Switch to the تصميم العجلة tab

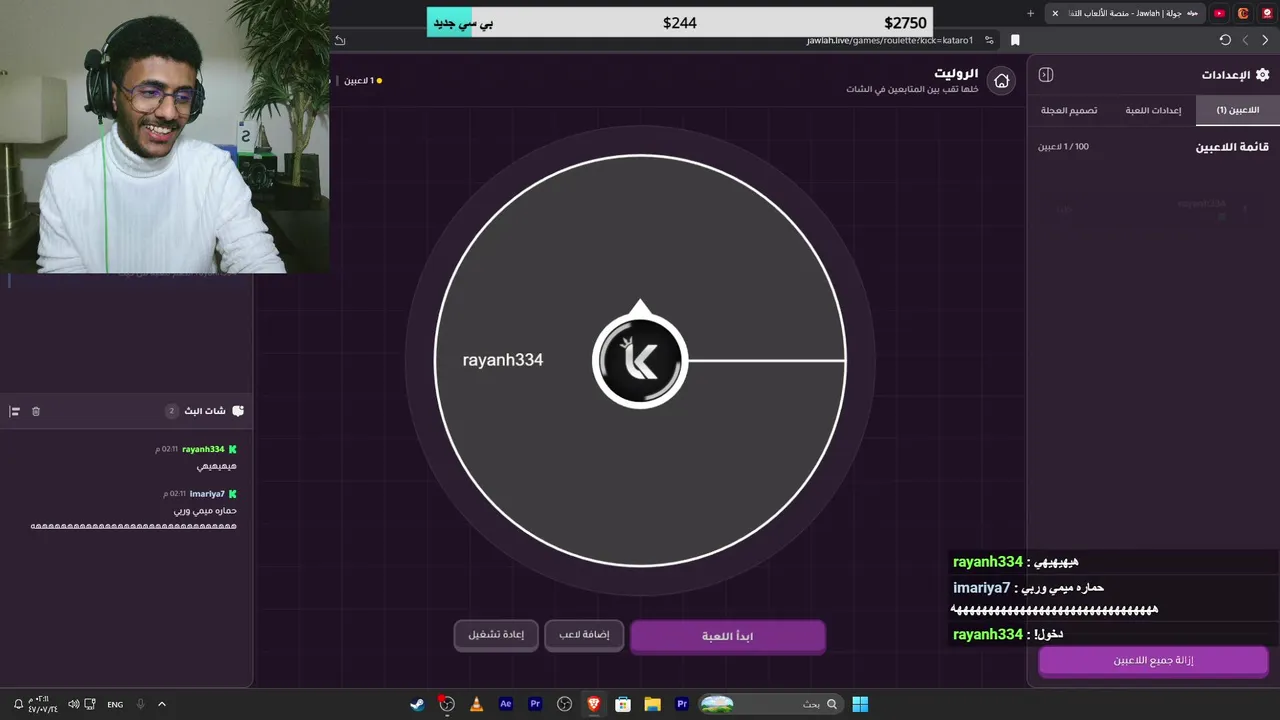point(1069,110)
